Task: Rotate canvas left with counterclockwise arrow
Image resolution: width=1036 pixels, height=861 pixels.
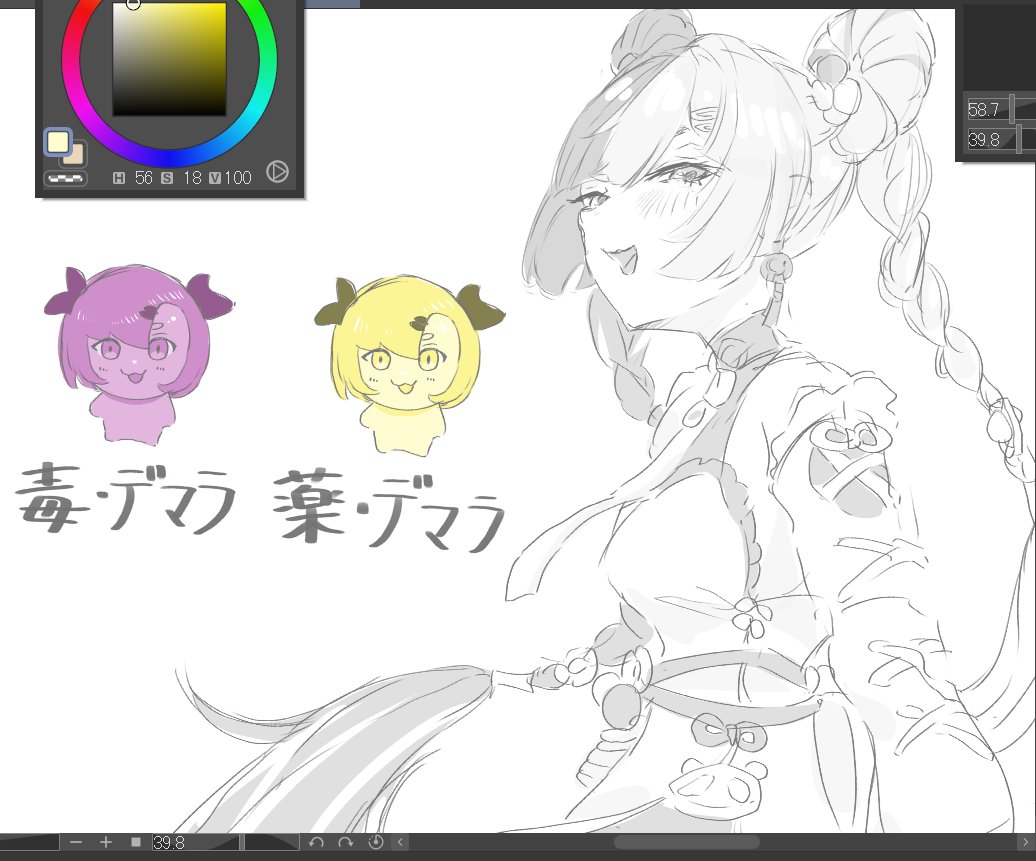Action: coord(316,842)
